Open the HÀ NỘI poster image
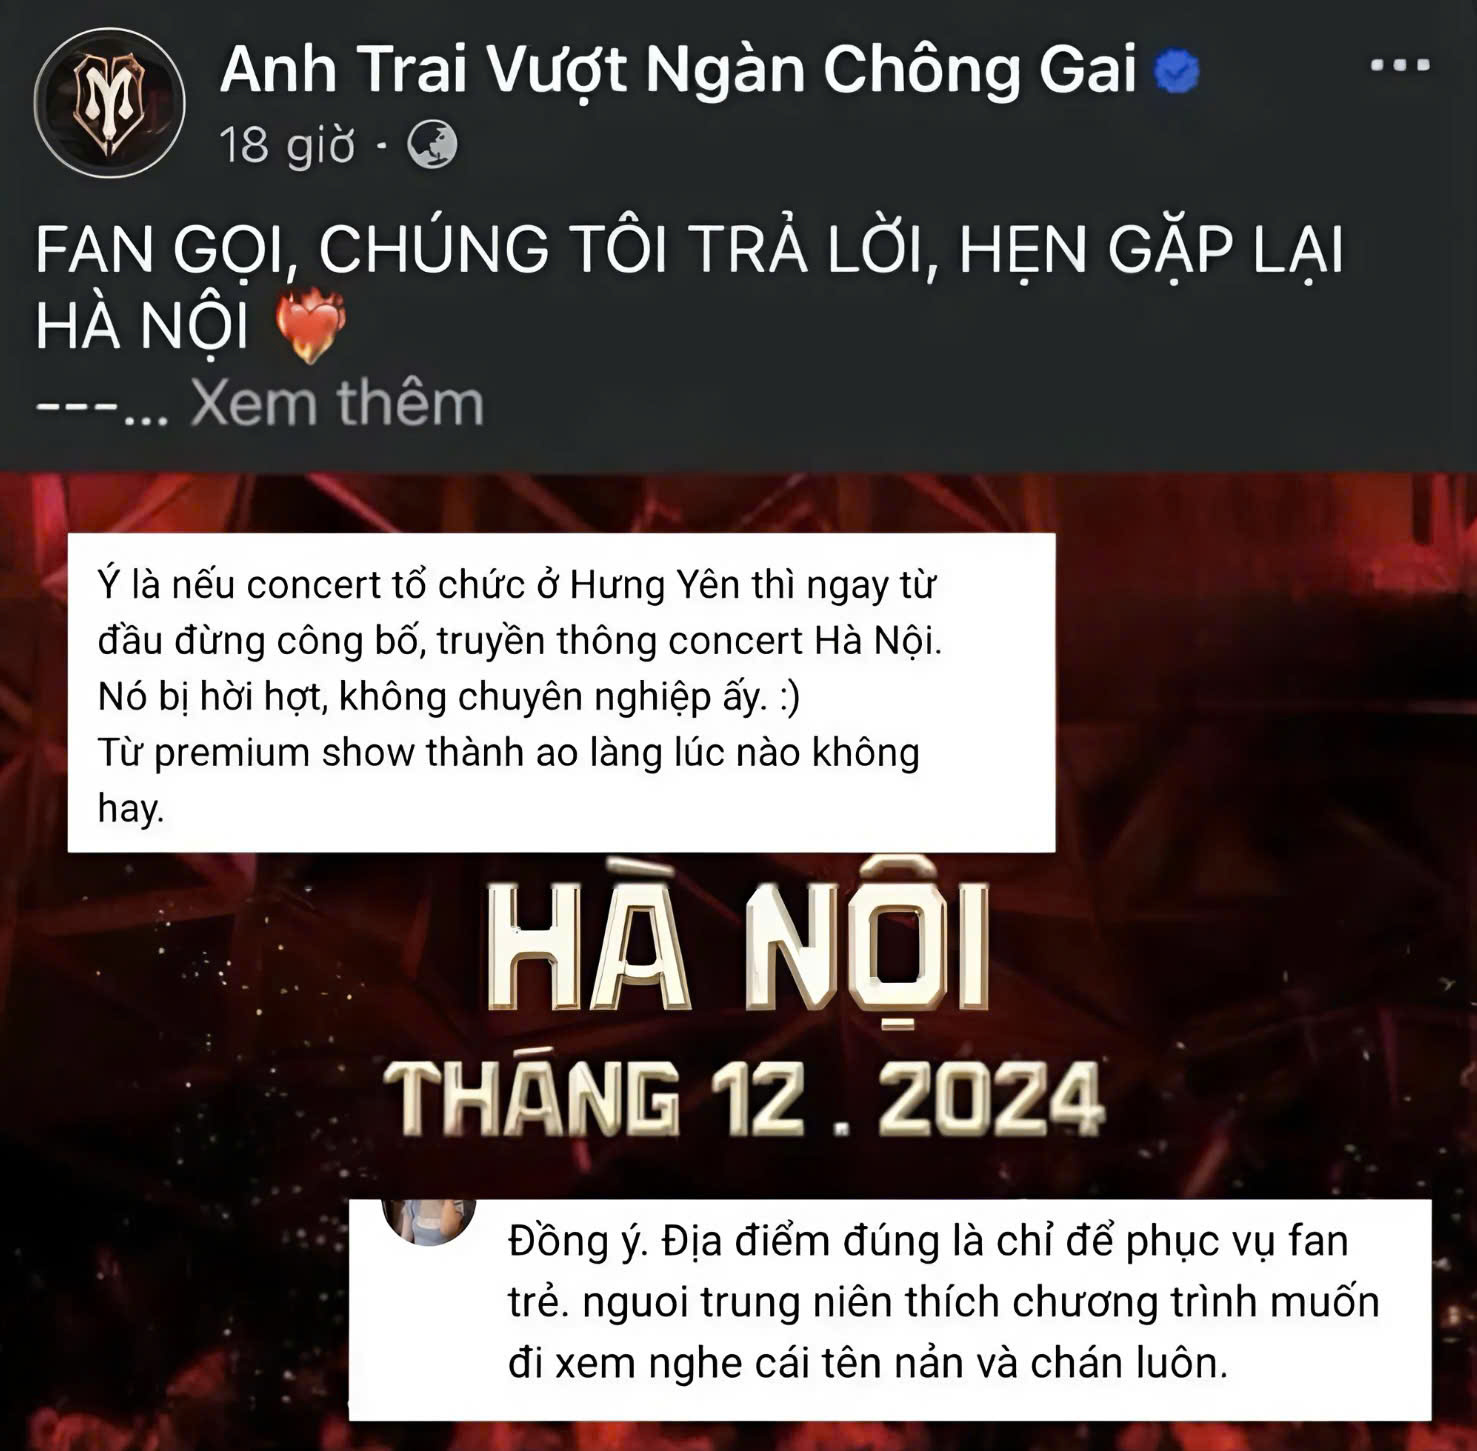Viewport: 1477px width, 1451px height. point(738,962)
